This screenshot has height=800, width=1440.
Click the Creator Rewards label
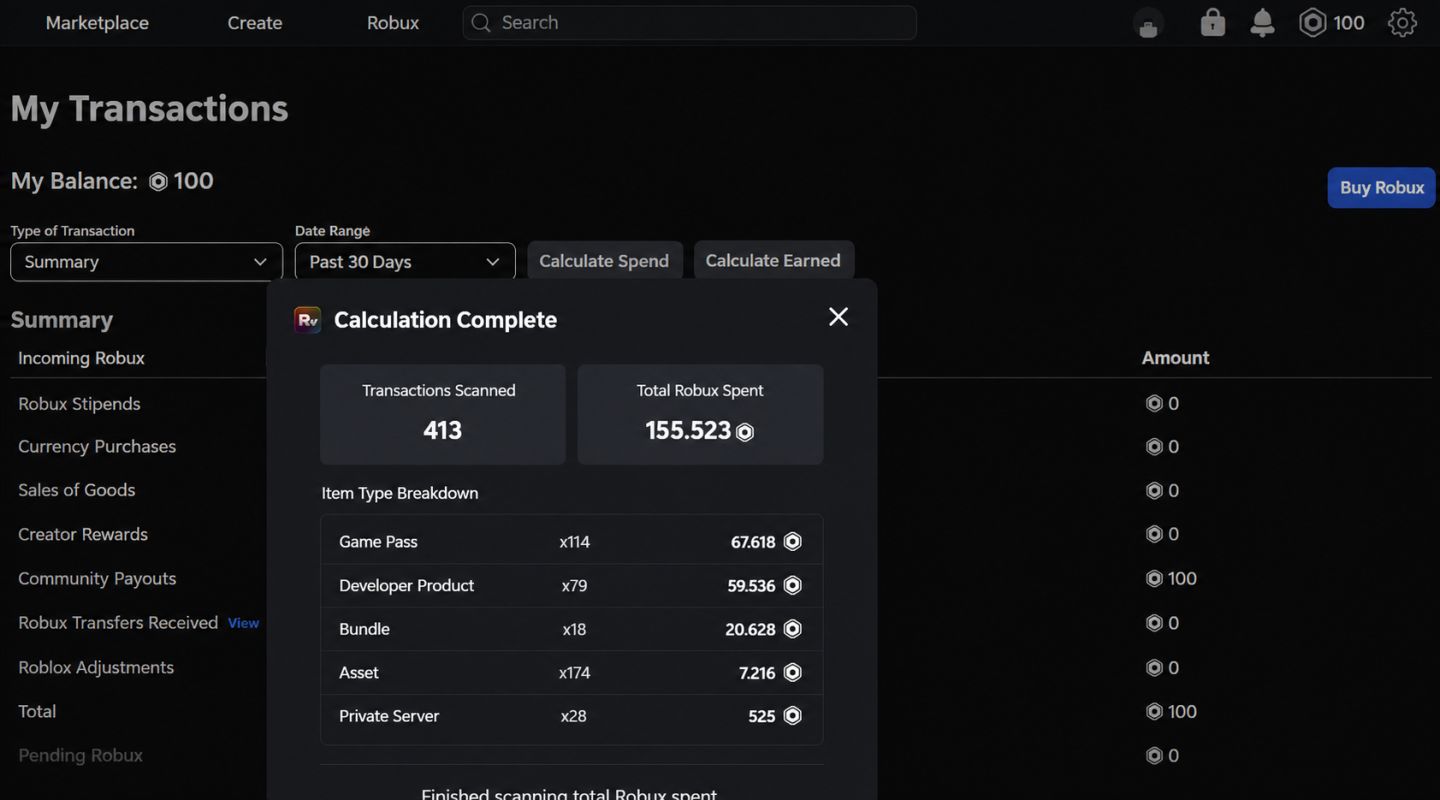83,534
